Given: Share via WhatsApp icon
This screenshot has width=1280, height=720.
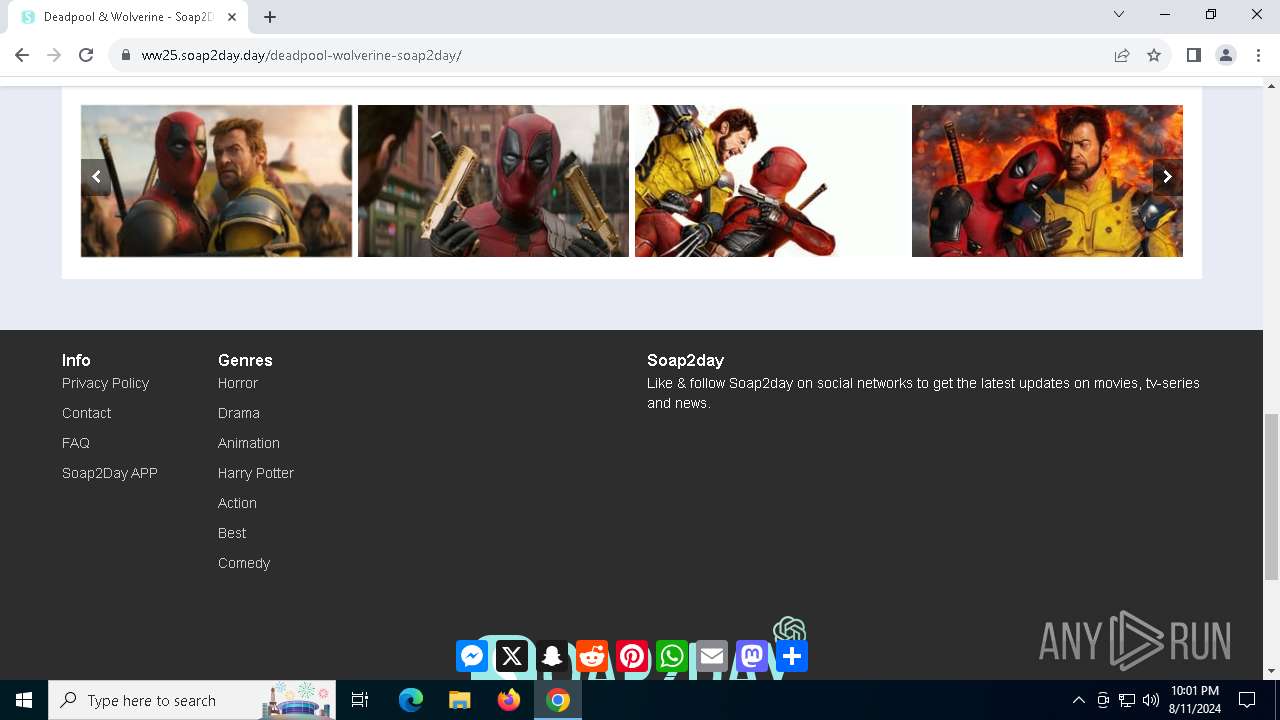Looking at the screenshot, I should pos(672,656).
